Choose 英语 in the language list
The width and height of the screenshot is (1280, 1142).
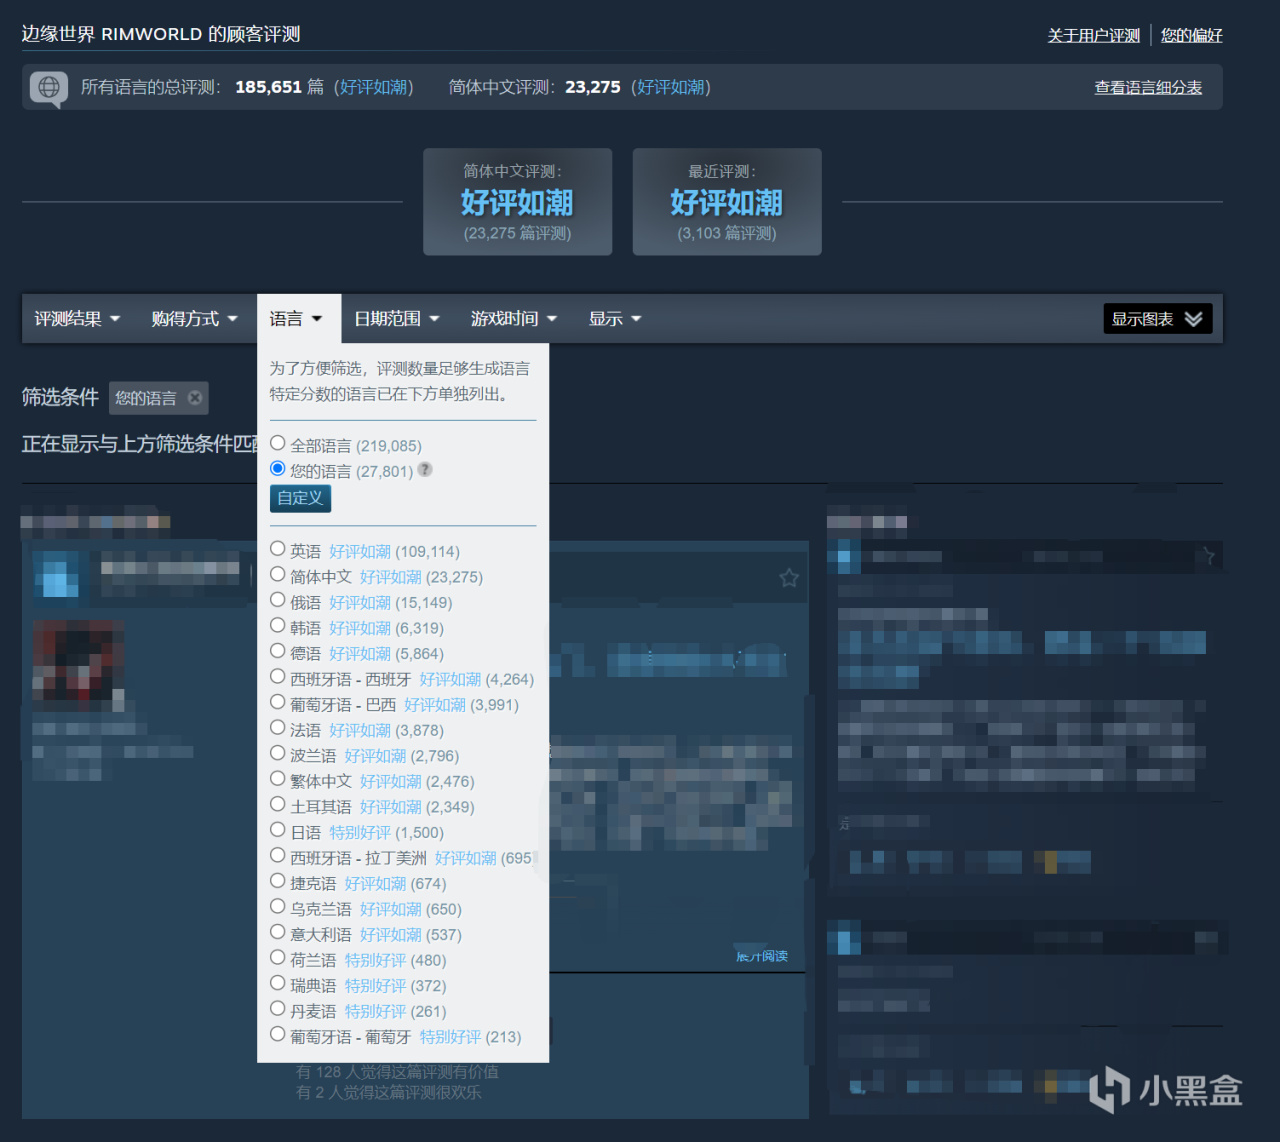pos(278,549)
